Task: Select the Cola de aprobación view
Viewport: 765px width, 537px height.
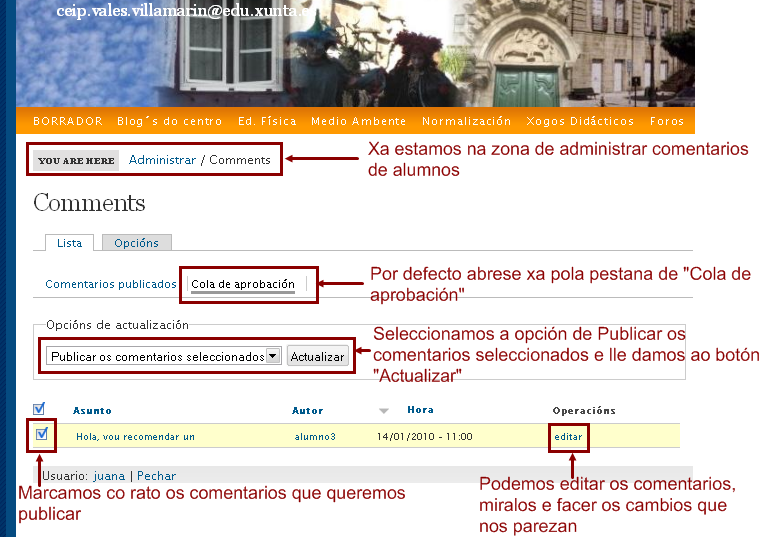Action: [243, 284]
